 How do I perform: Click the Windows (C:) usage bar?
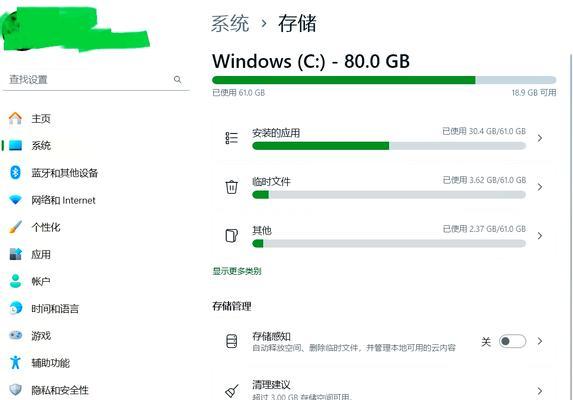tap(384, 80)
